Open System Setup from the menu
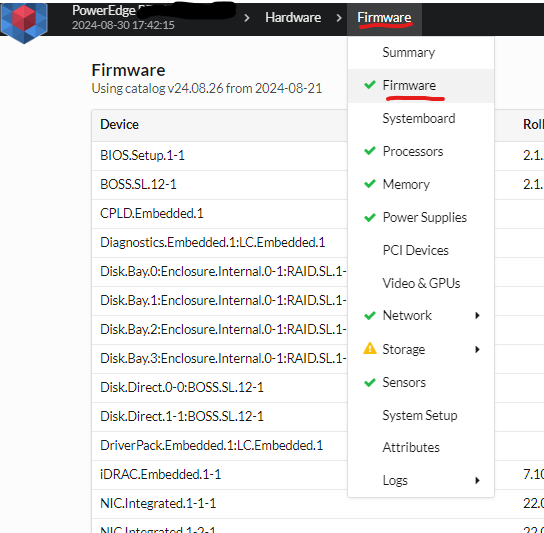The height and width of the screenshot is (533, 544). tap(421, 415)
